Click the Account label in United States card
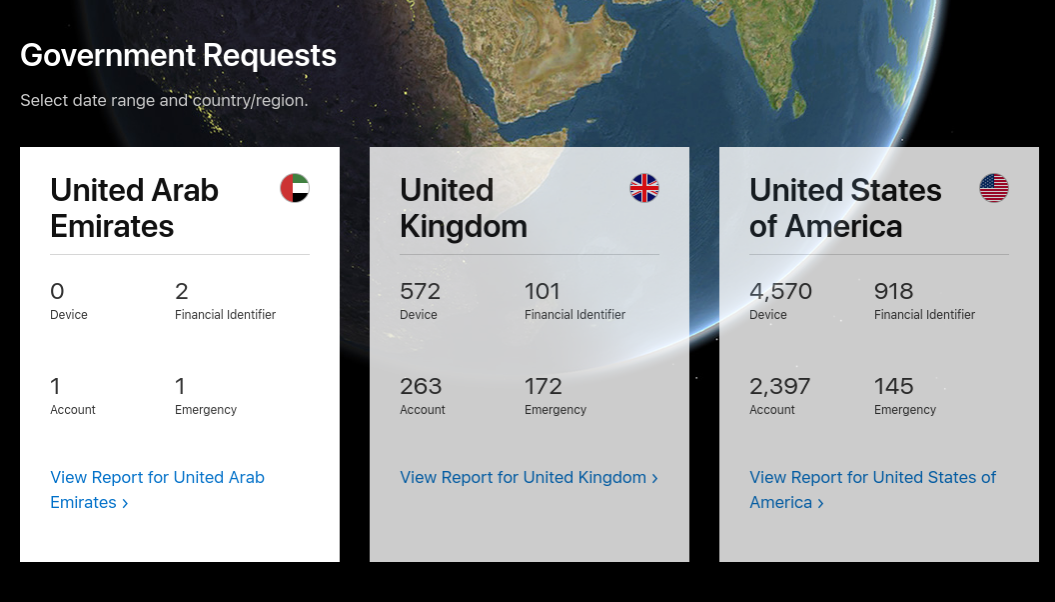Image resolution: width=1055 pixels, height=602 pixels. click(x=772, y=410)
